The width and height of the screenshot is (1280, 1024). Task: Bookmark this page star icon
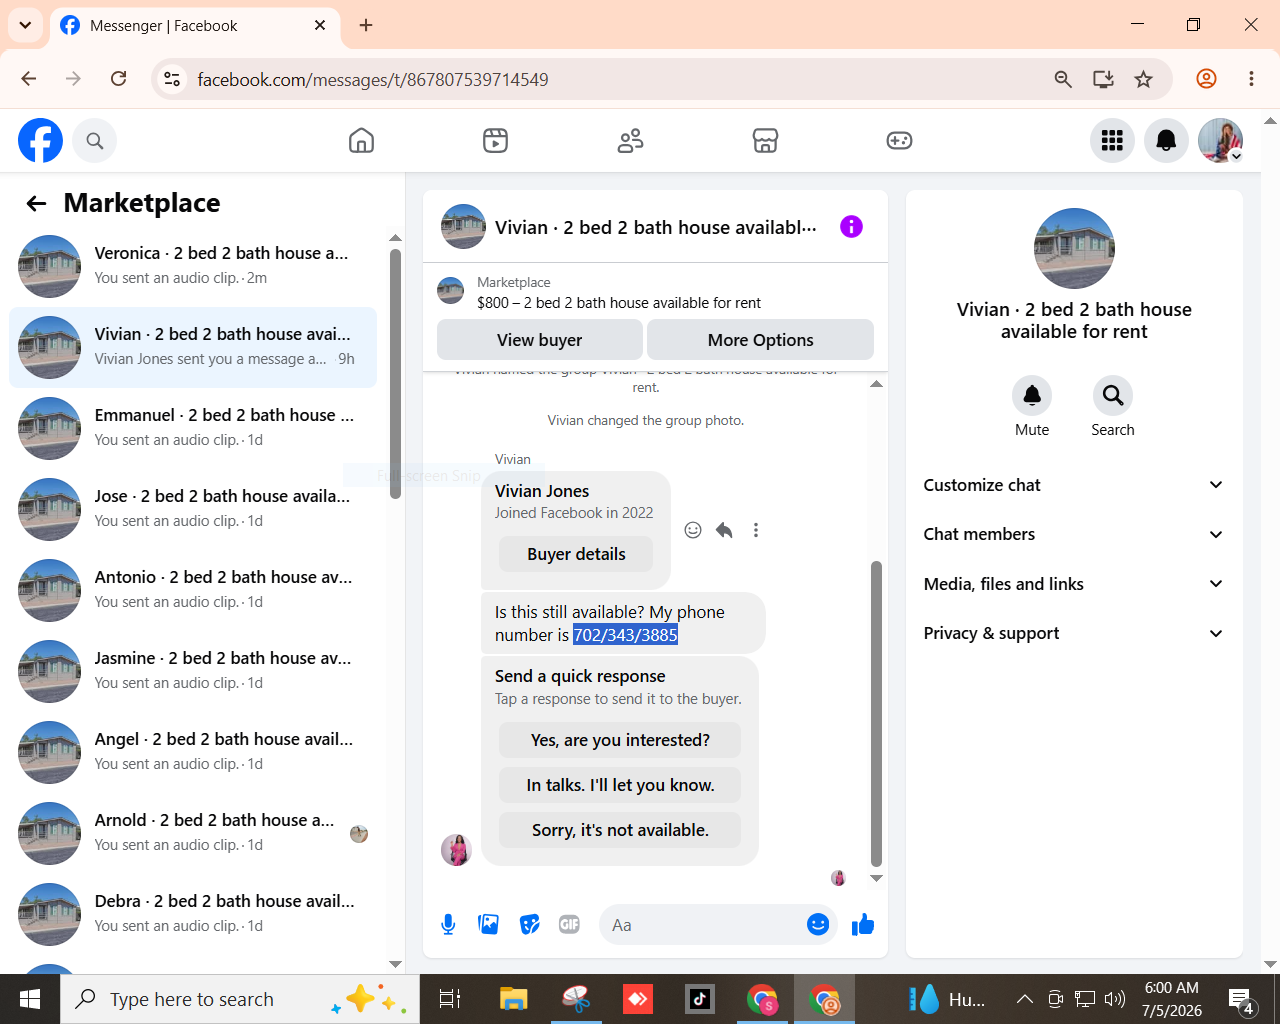pos(1144,79)
